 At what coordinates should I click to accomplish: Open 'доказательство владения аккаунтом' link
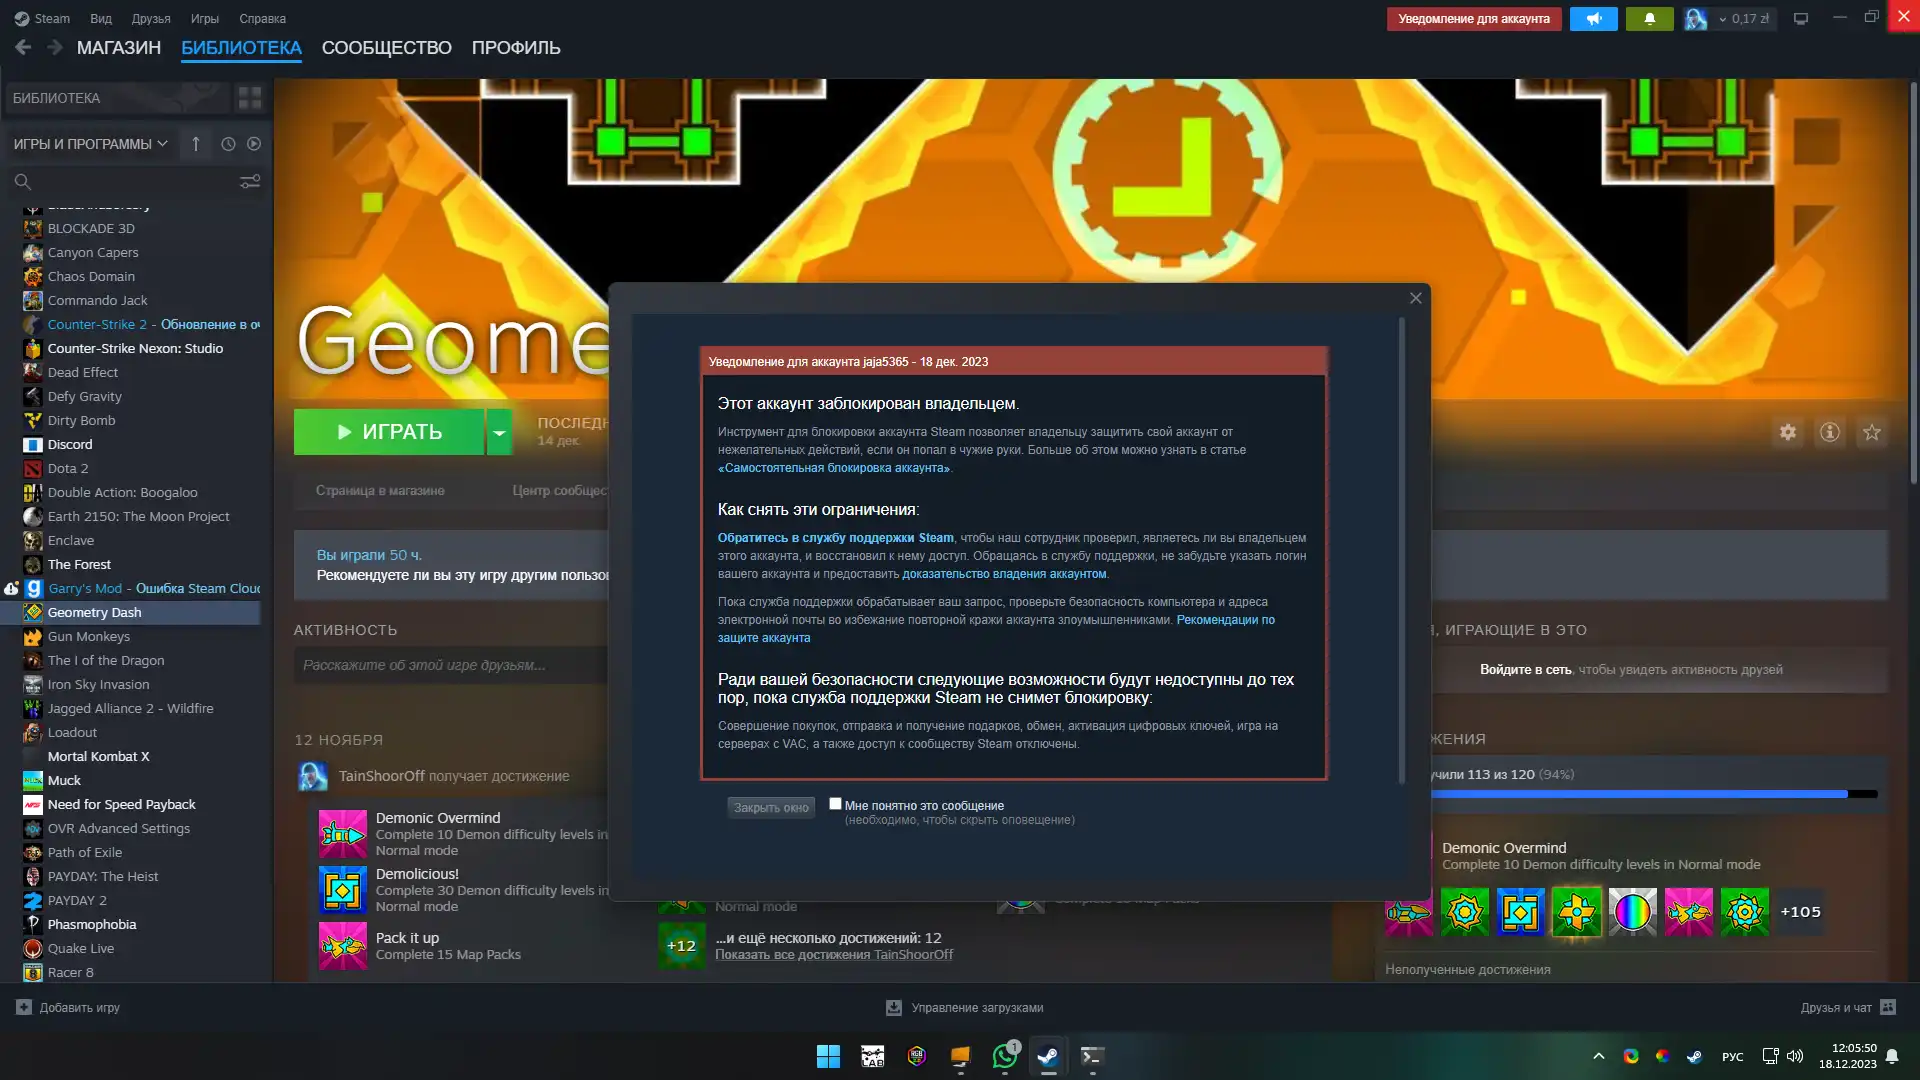[x=1004, y=574]
